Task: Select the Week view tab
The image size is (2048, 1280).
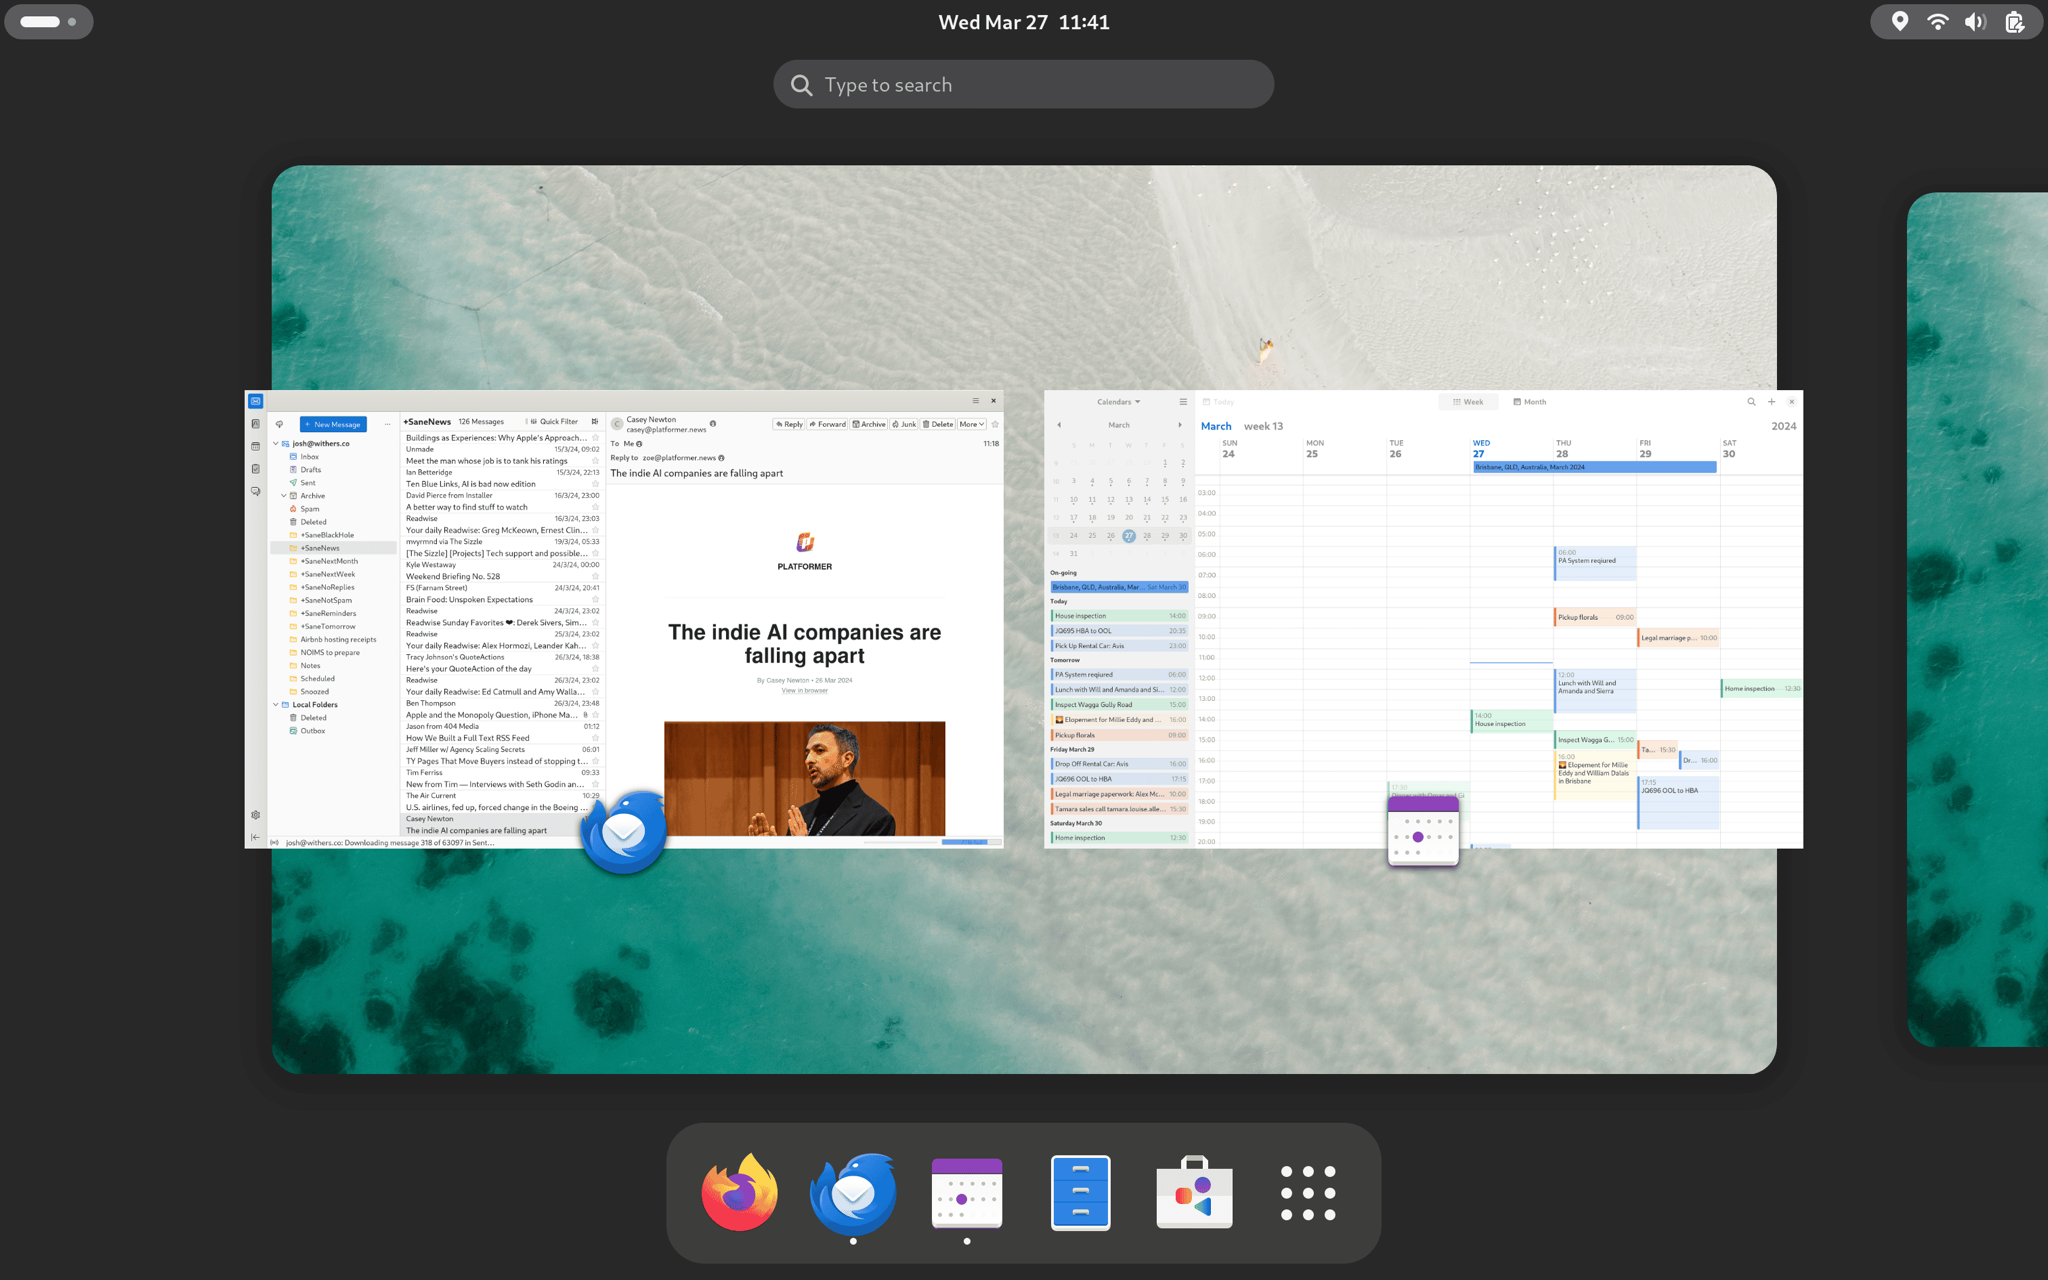Action: click(1468, 402)
